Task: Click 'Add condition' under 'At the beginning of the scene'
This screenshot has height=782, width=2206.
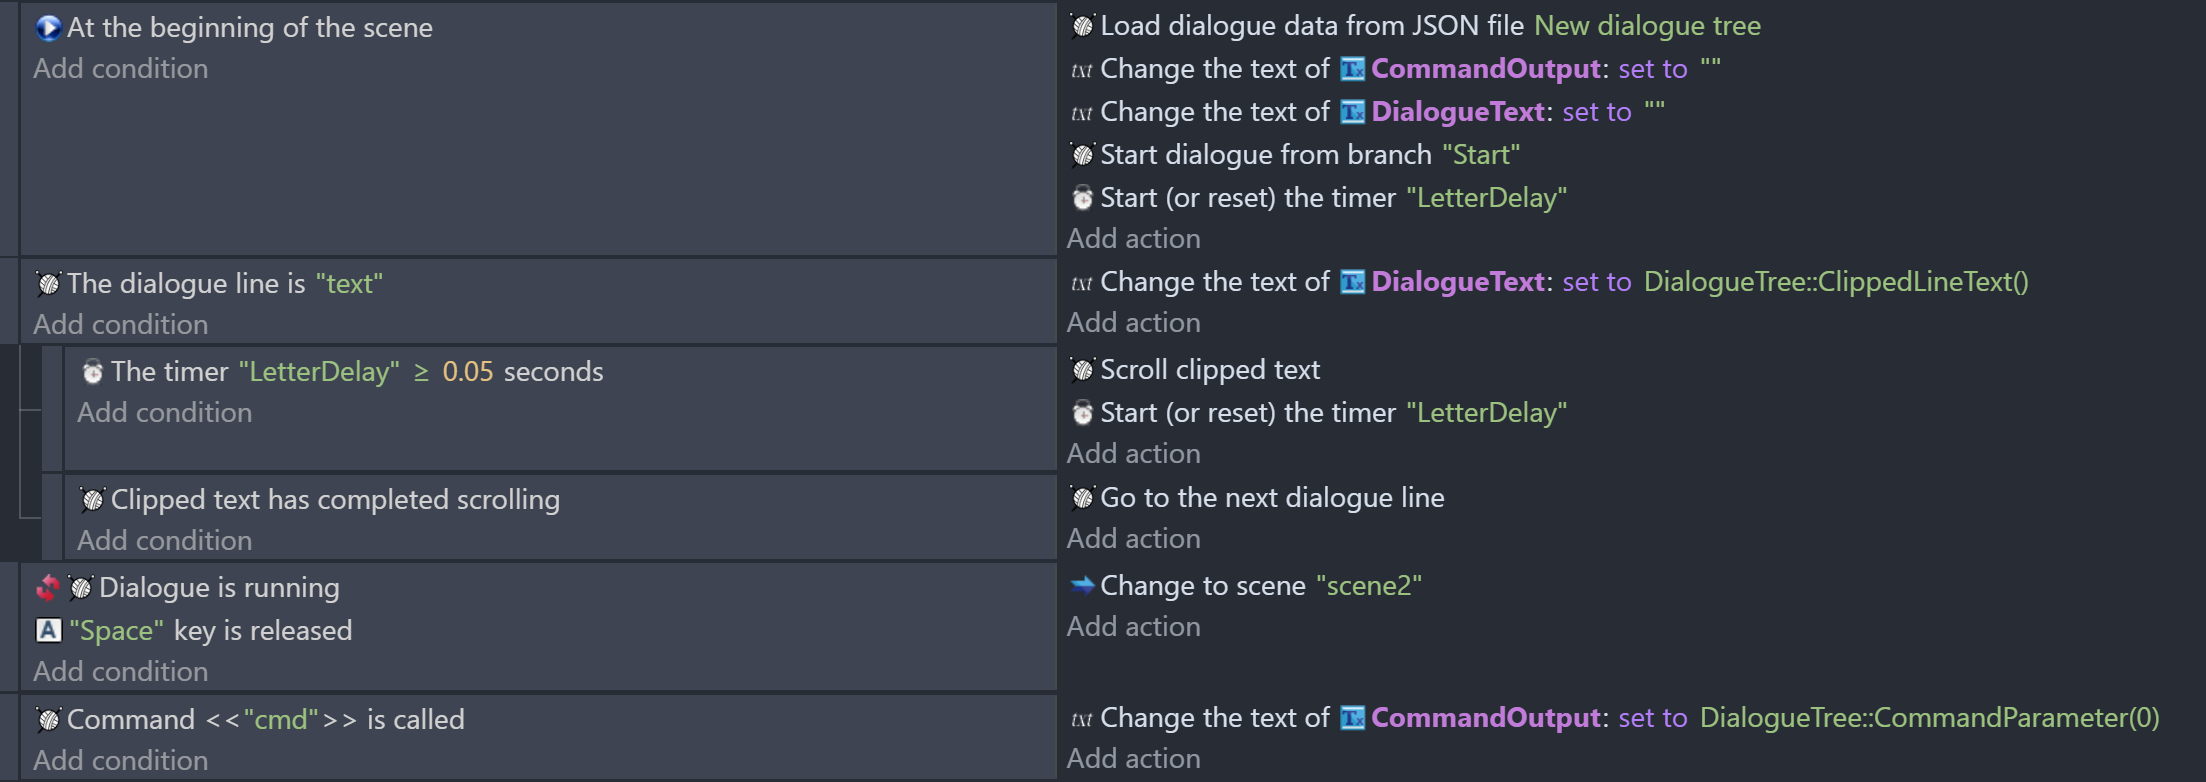Action: click(x=121, y=69)
